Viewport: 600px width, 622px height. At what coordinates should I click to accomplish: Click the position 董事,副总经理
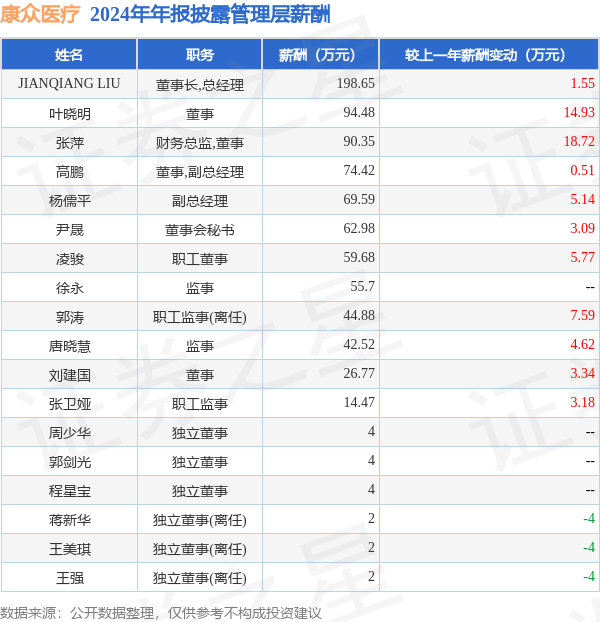click(x=199, y=172)
